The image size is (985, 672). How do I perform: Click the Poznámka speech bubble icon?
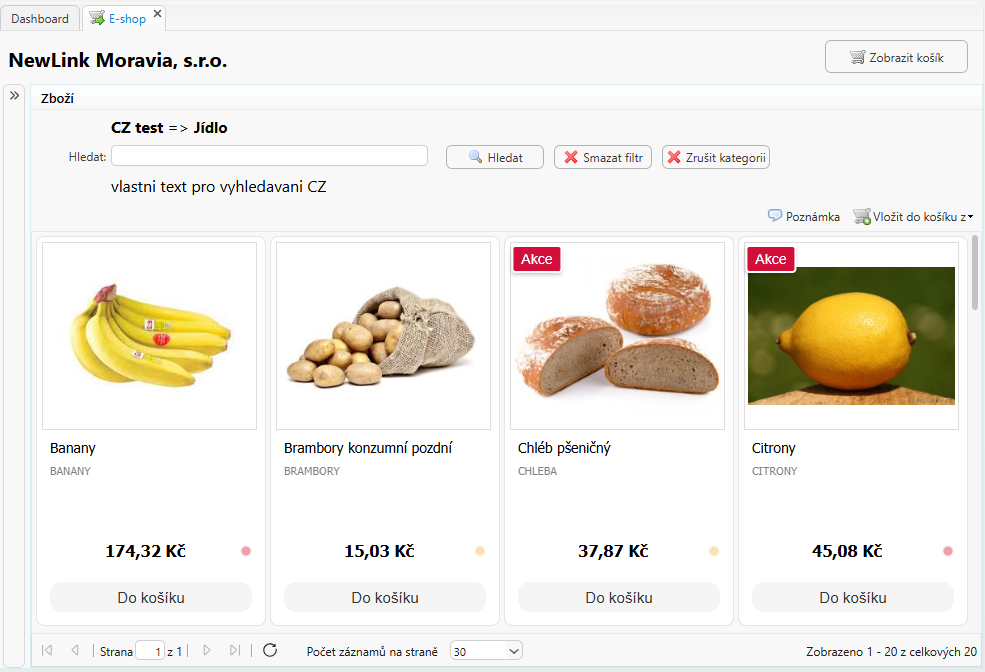775,216
